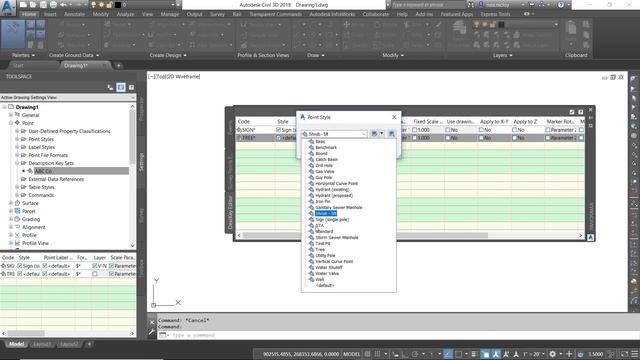
Task: Toggle the Style checkbox in SIGN* row
Action: [278, 130]
